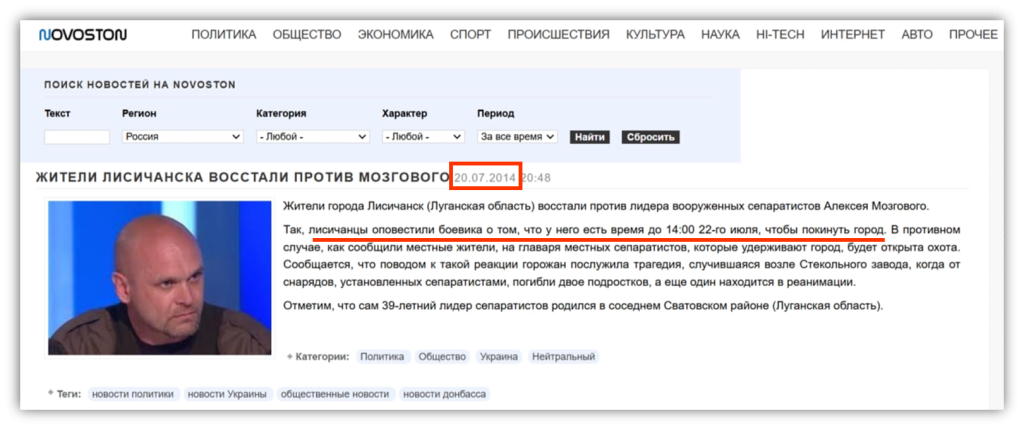
Task: Open the HI-TECH section
Action: pyautogui.click(x=780, y=35)
